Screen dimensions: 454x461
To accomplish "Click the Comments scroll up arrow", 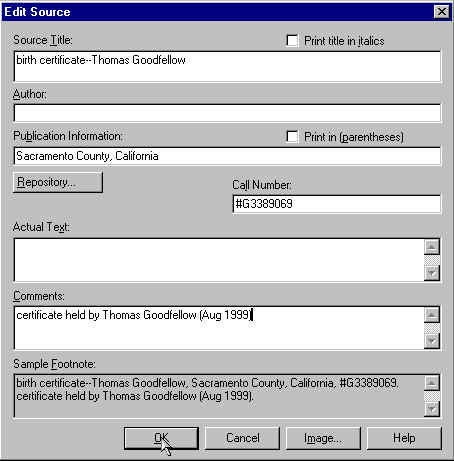I will coord(432,315).
